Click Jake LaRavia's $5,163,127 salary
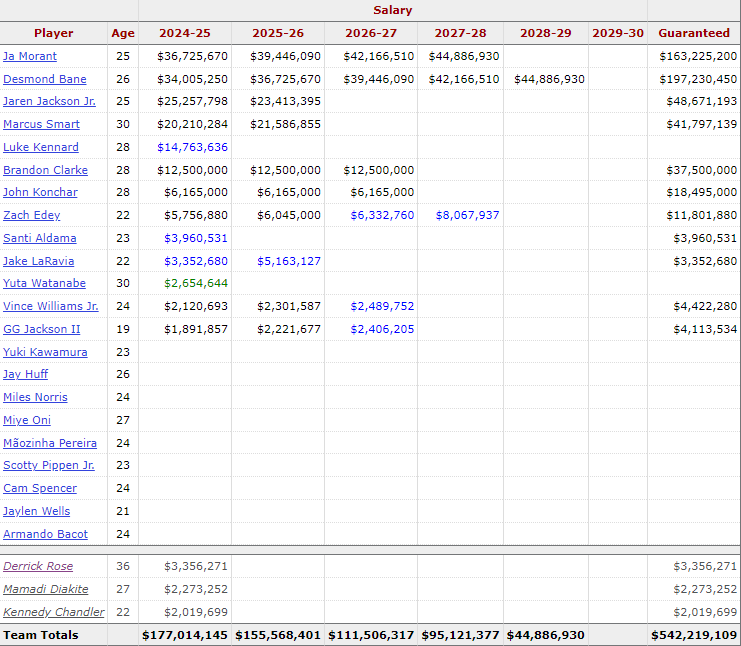 (289, 261)
